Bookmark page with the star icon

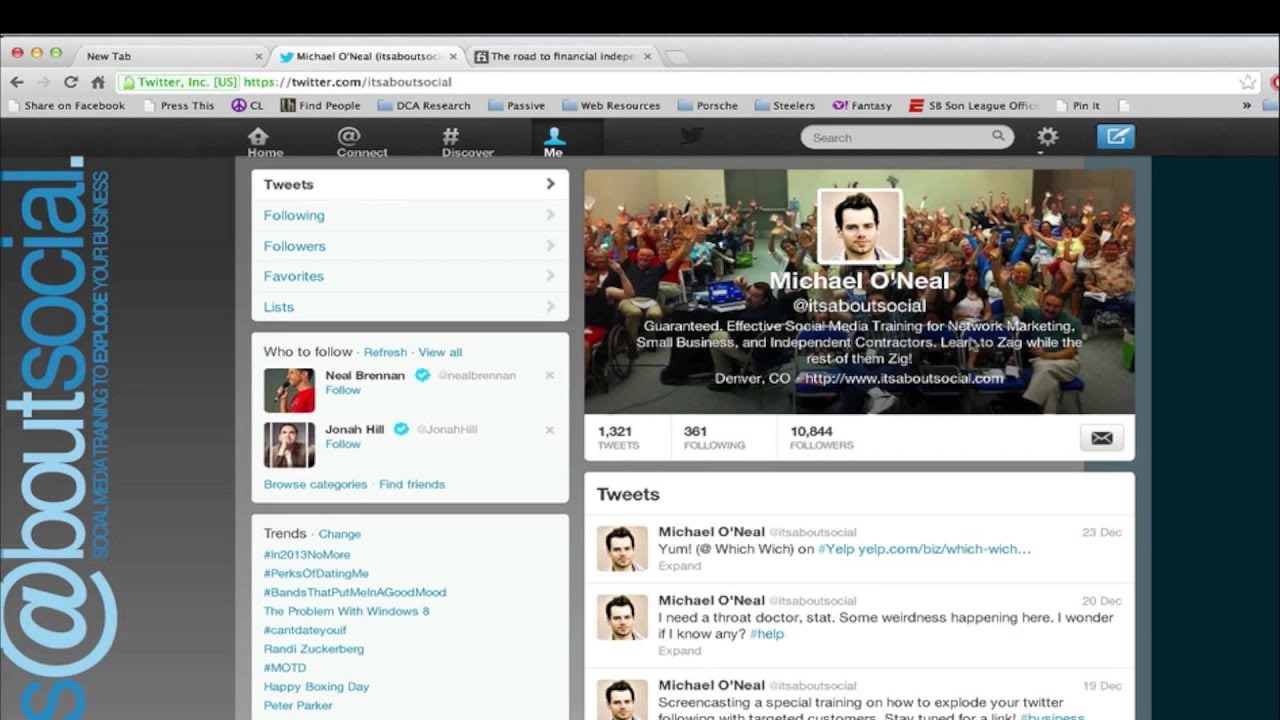(x=1247, y=82)
